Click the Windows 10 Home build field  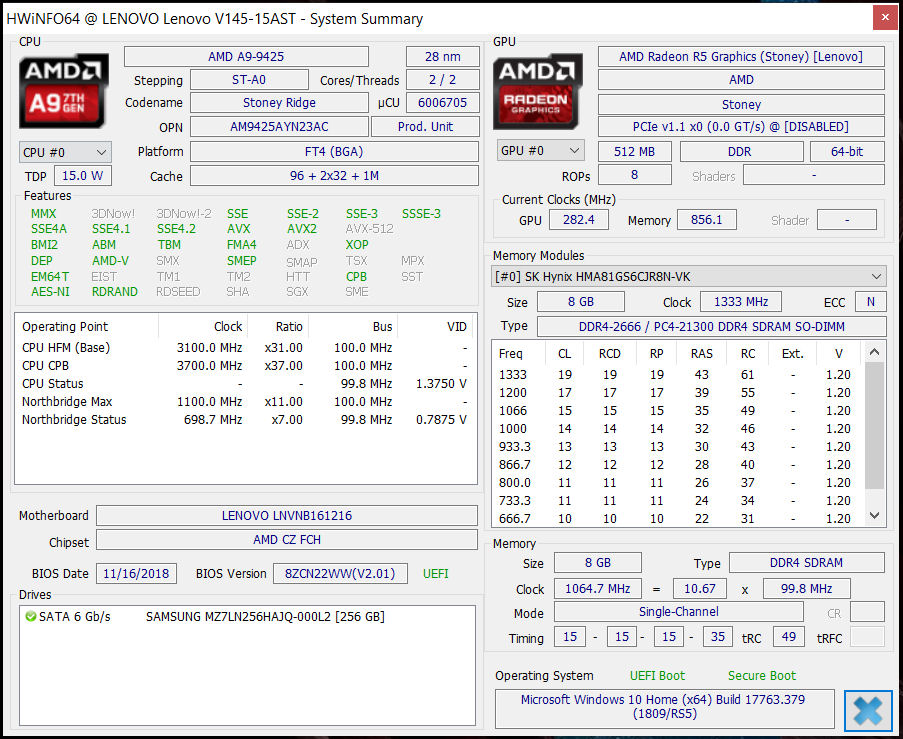click(x=665, y=707)
